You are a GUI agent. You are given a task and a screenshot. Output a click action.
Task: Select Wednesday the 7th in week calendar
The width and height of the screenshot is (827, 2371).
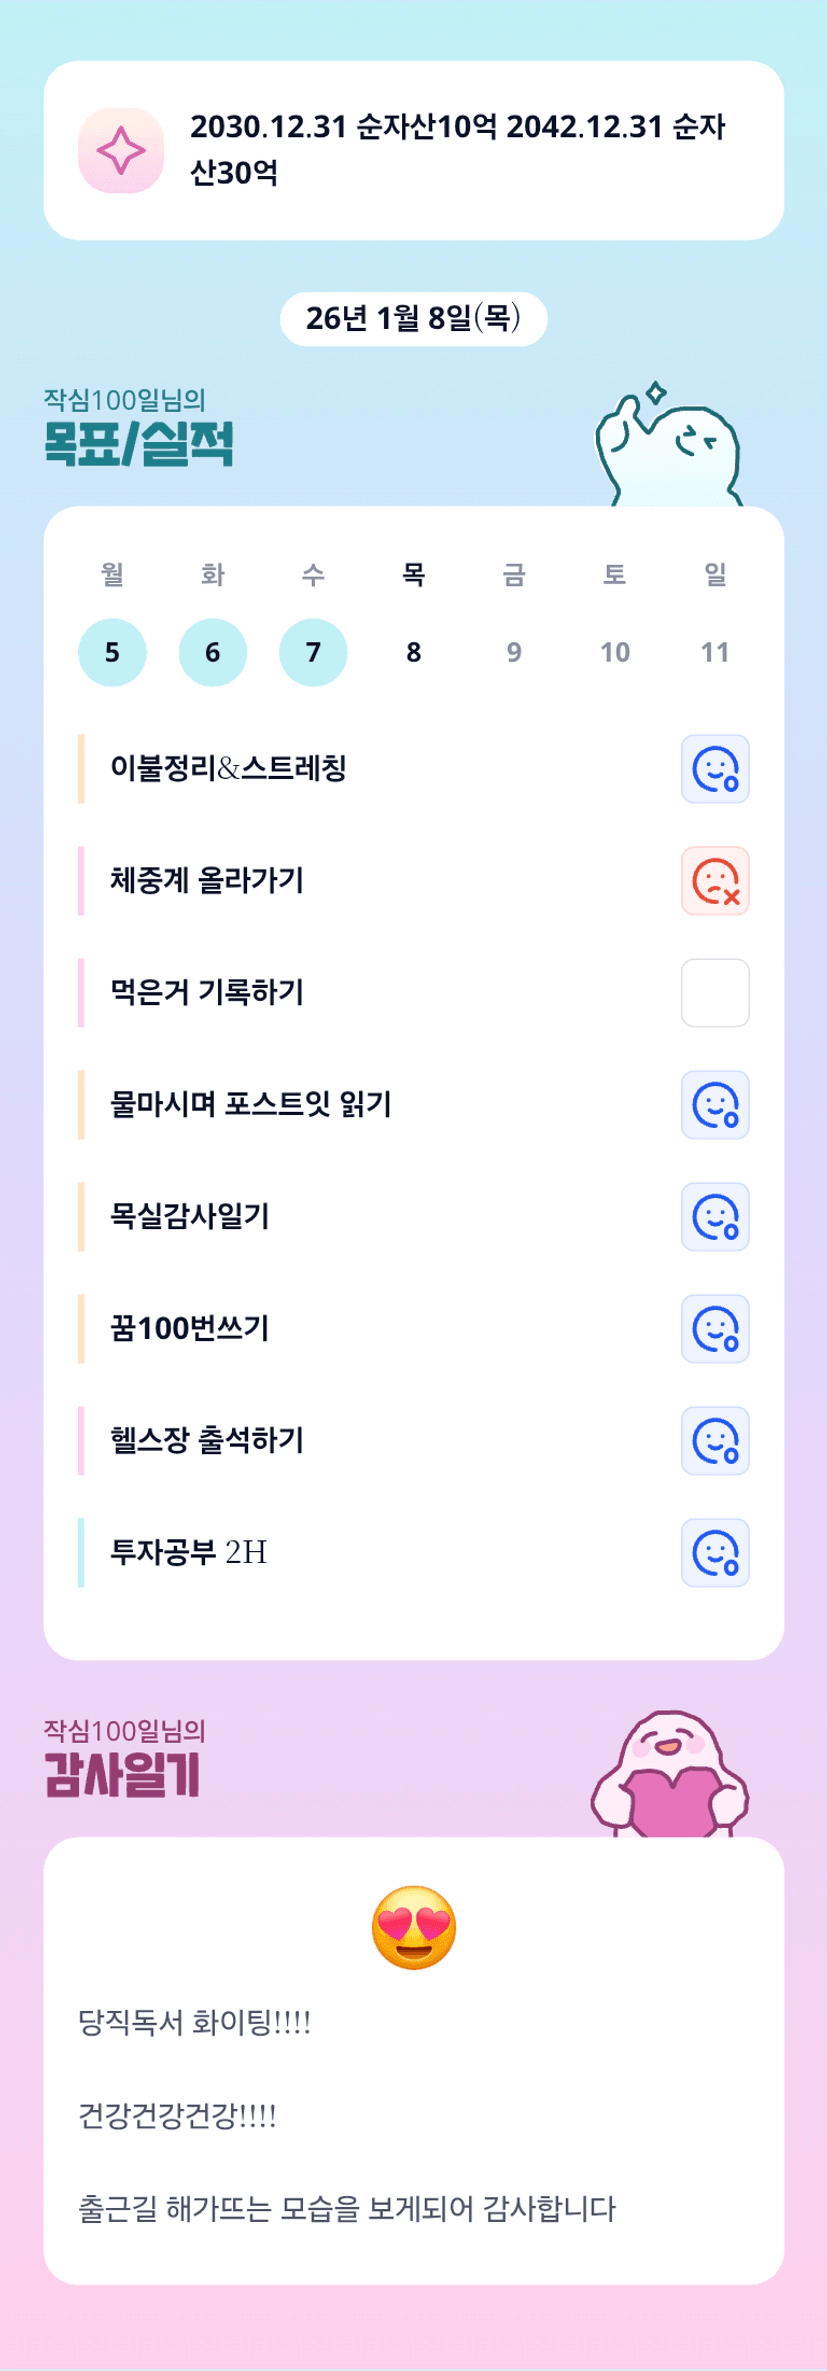pyautogui.click(x=313, y=652)
